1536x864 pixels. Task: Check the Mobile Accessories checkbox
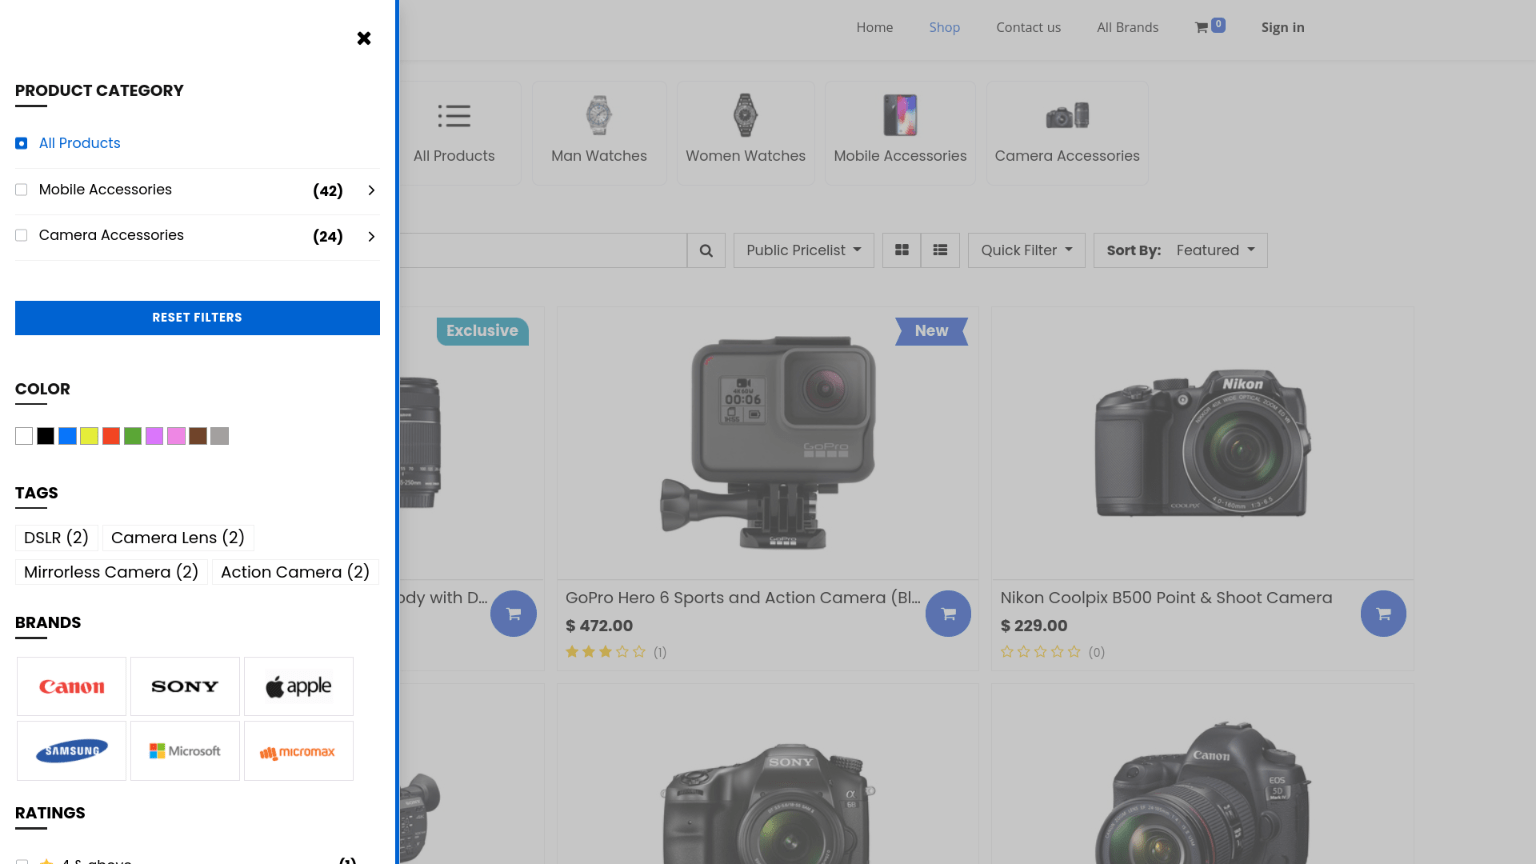(21, 190)
